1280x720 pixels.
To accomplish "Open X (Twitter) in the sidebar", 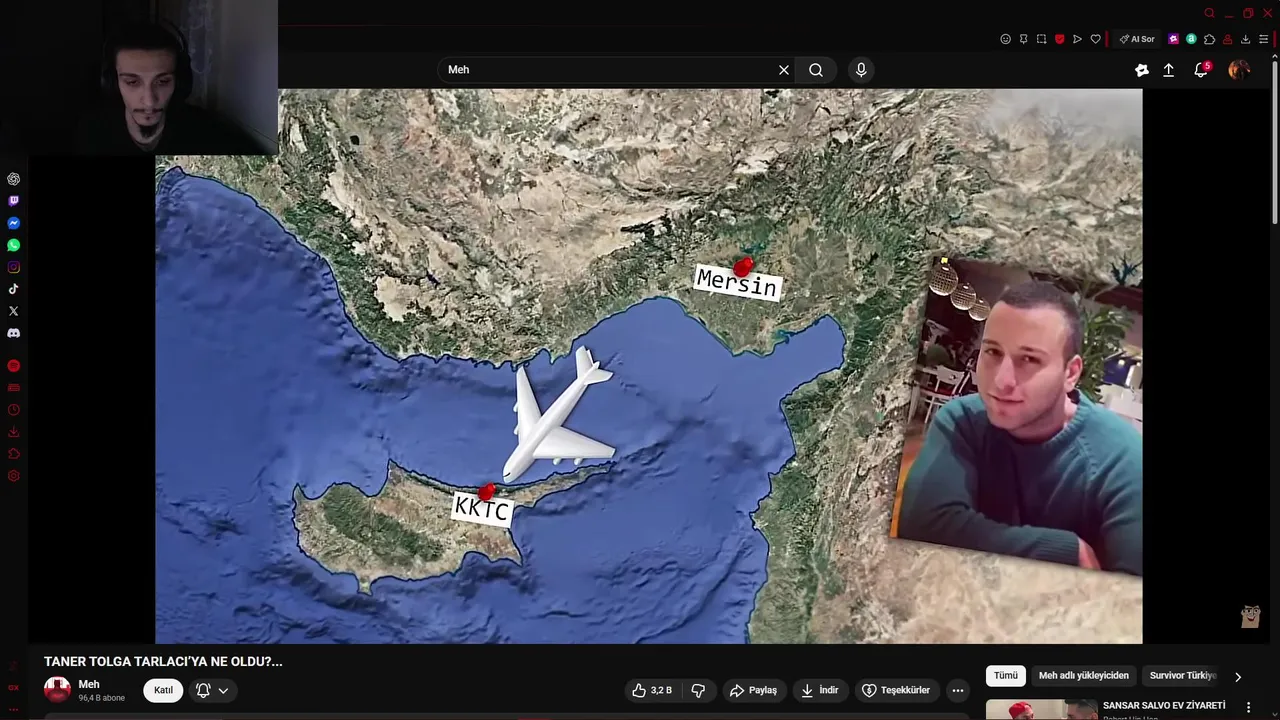I will pyautogui.click(x=13, y=311).
